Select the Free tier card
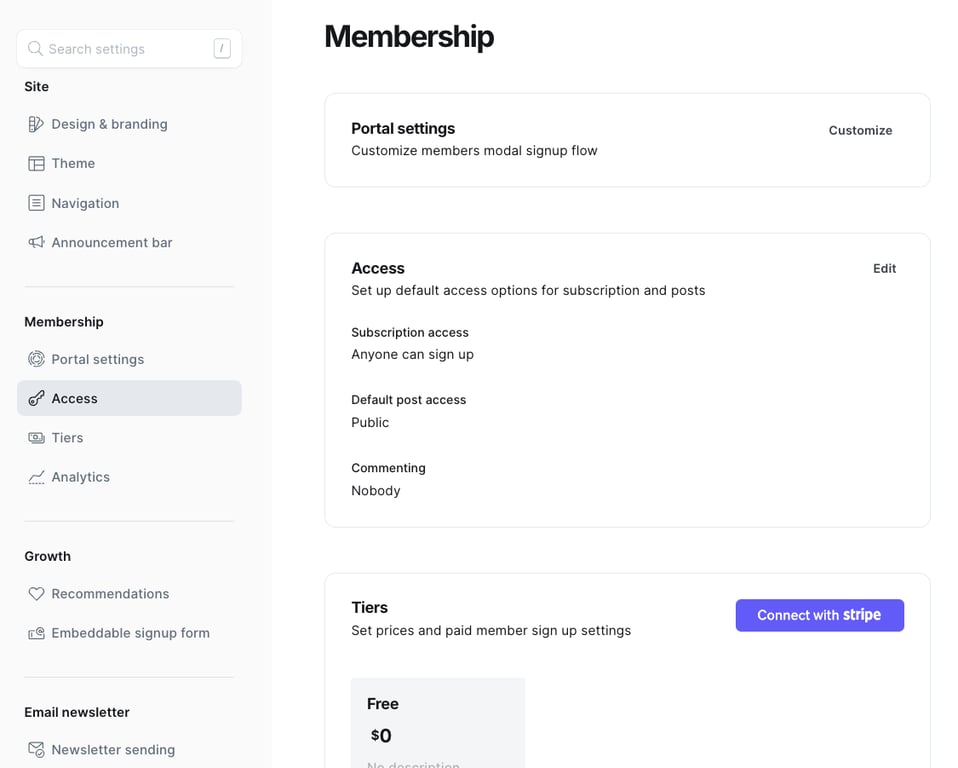 coord(437,722)
